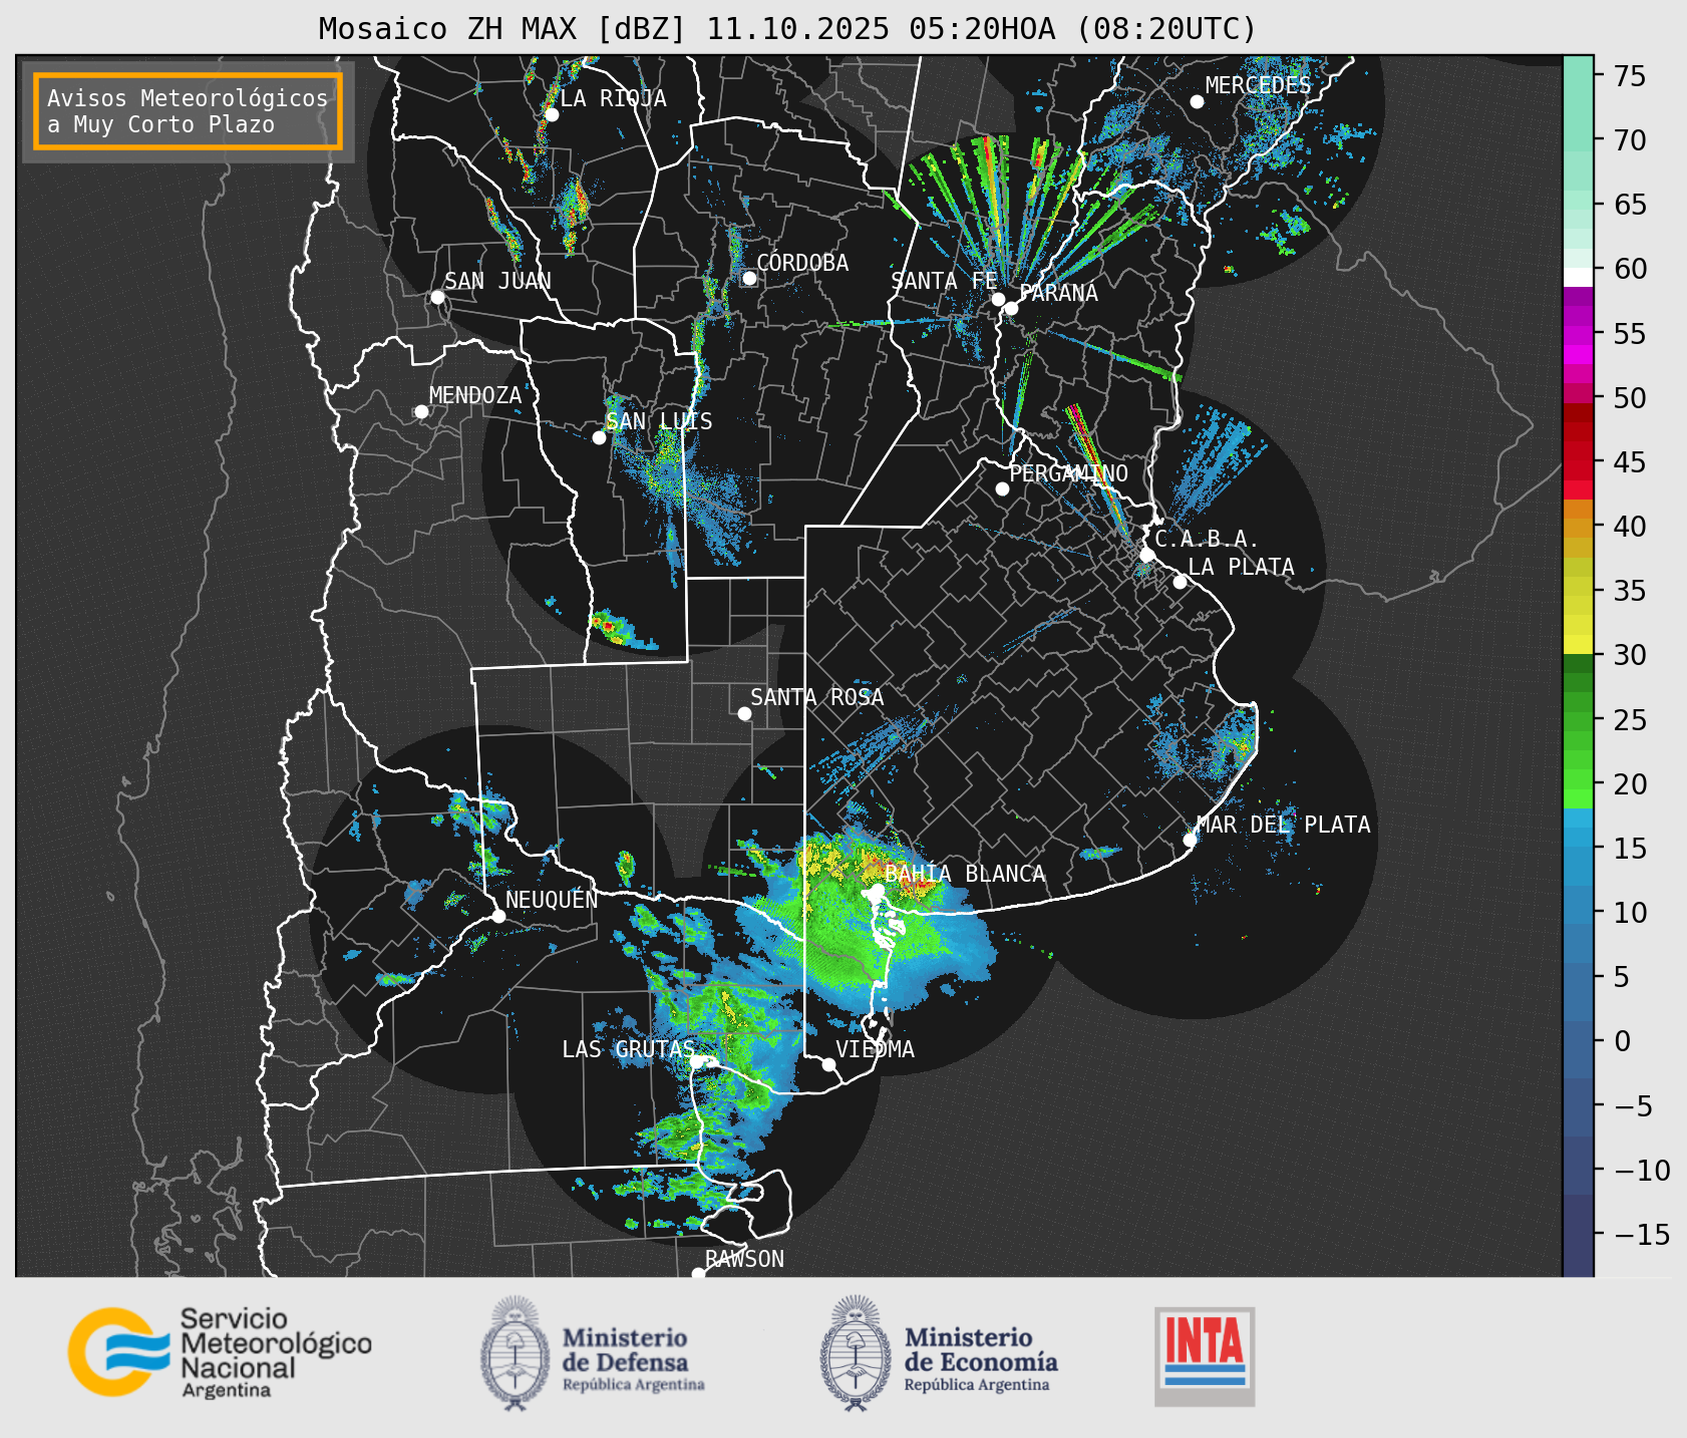Click the San Luis city marker dot

click(x=599, y=438)
